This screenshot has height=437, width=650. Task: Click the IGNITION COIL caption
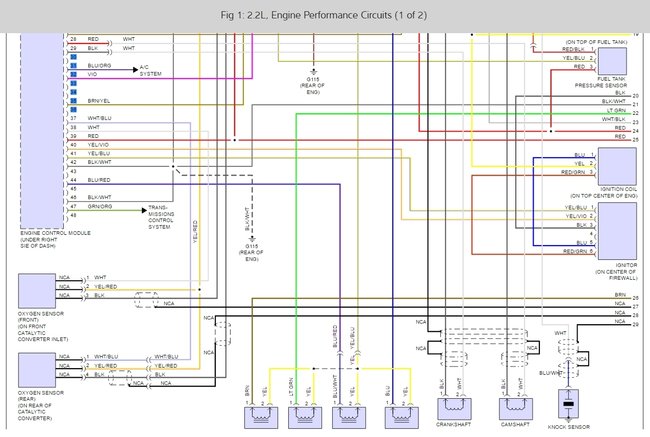pyautogui.click(x=618, y=189)
